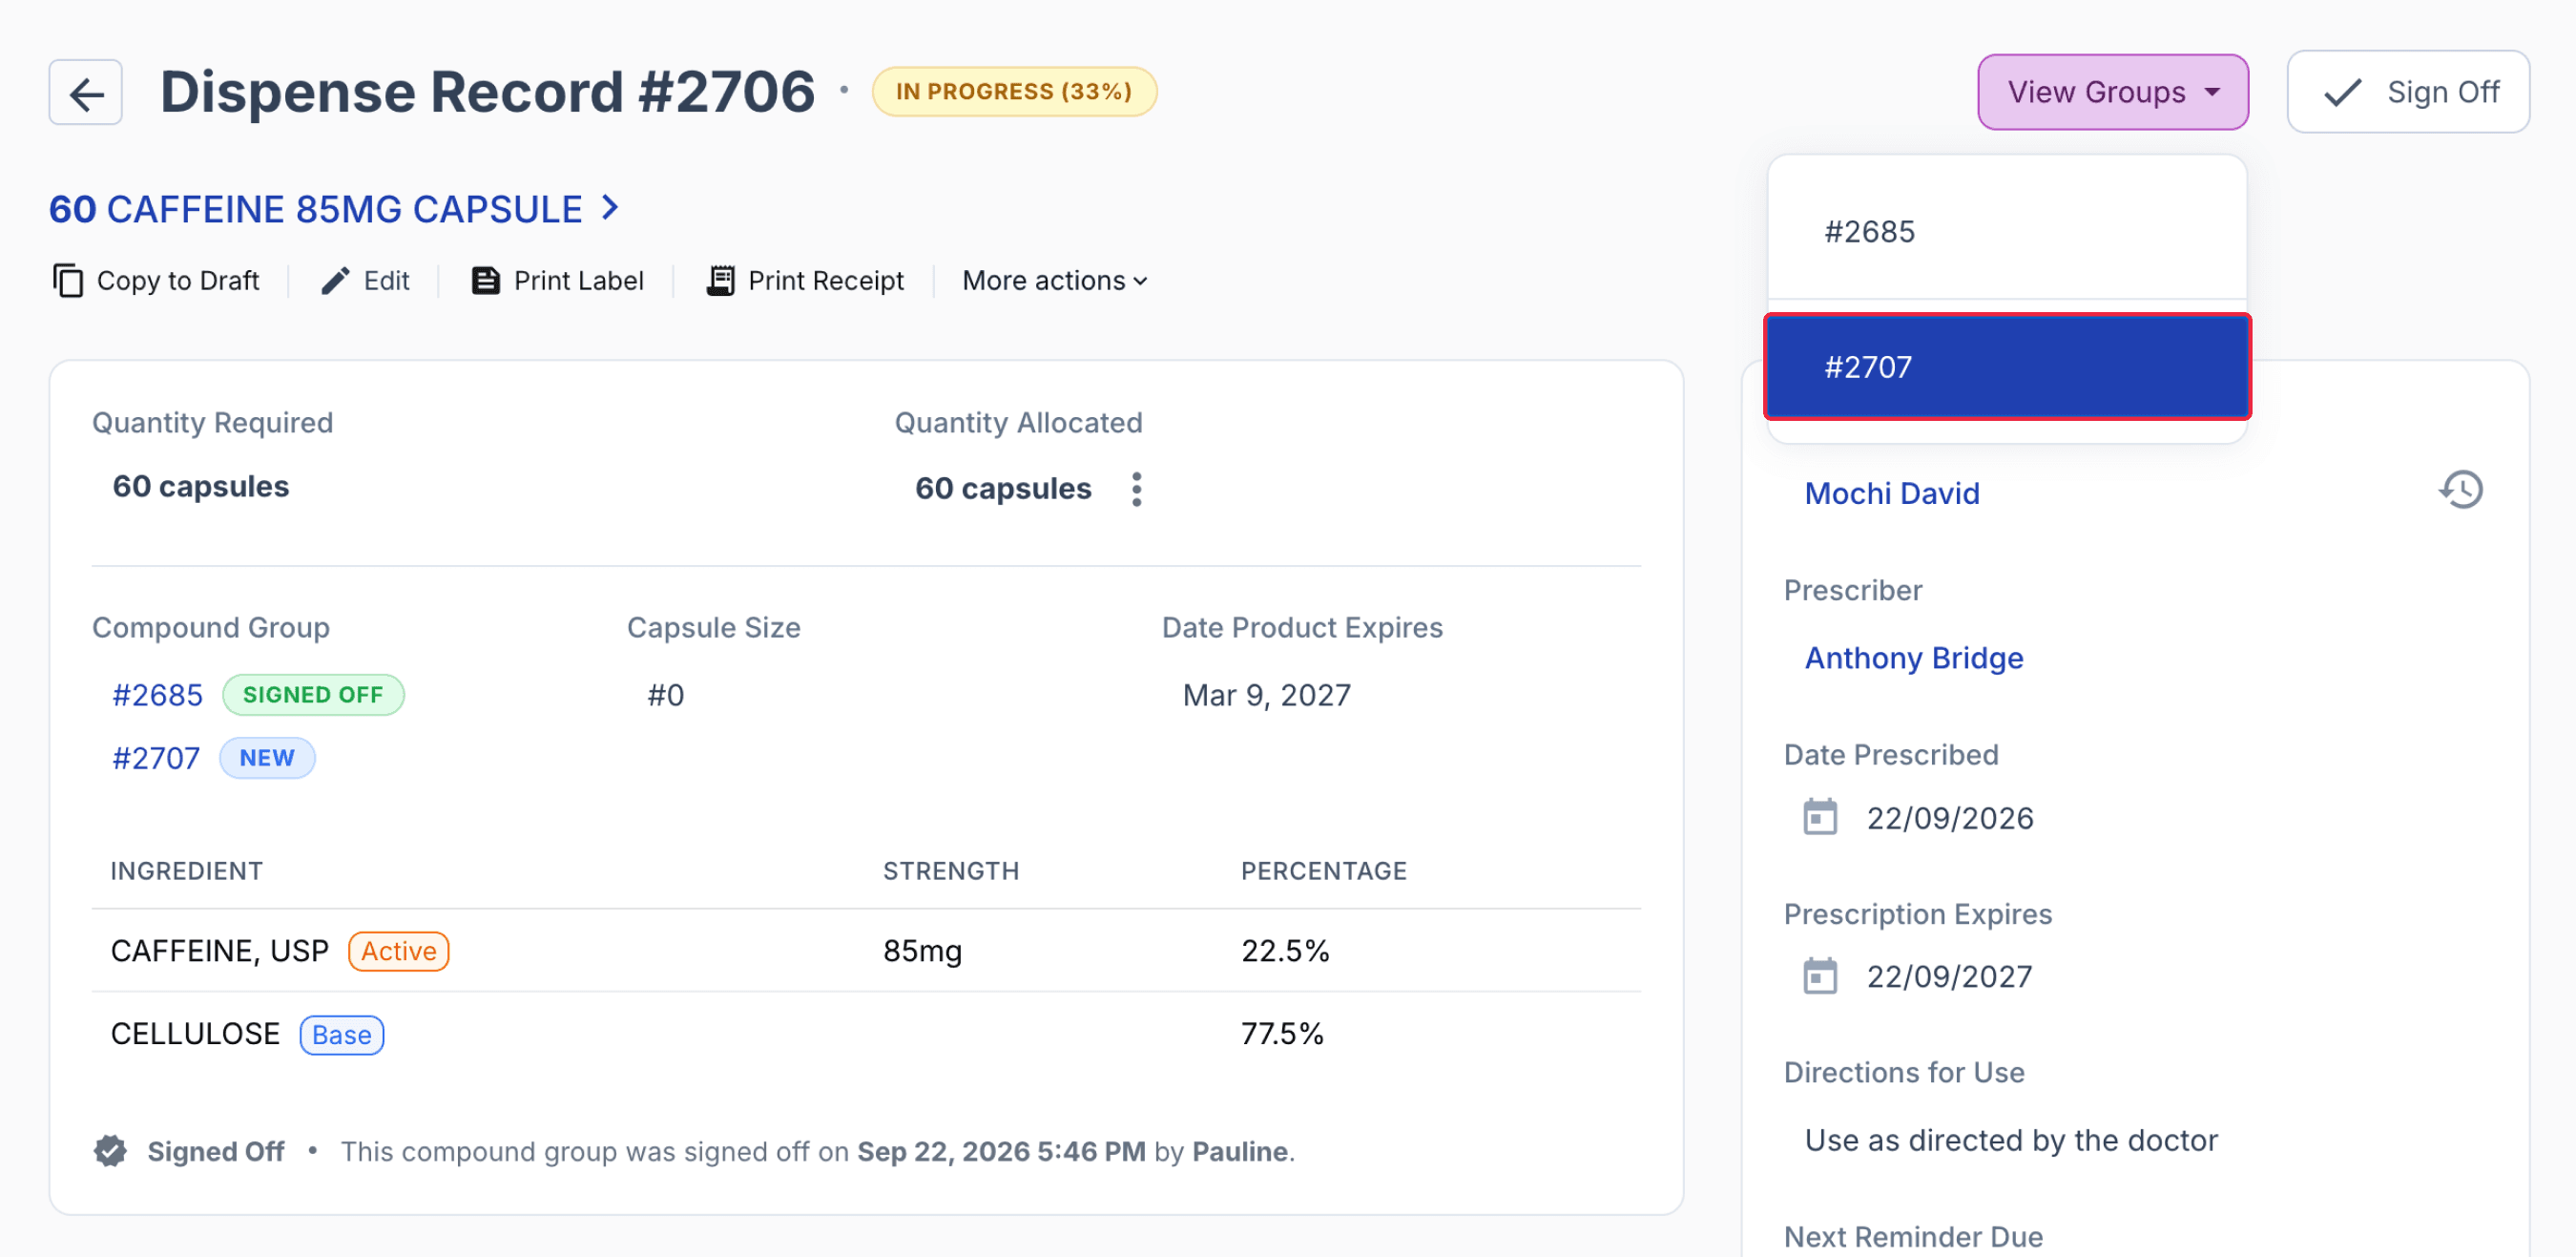The height and width of the screenshot is (1257, 2576).
Task: Click the Edit pencil icon
Action: click(335, 281)
